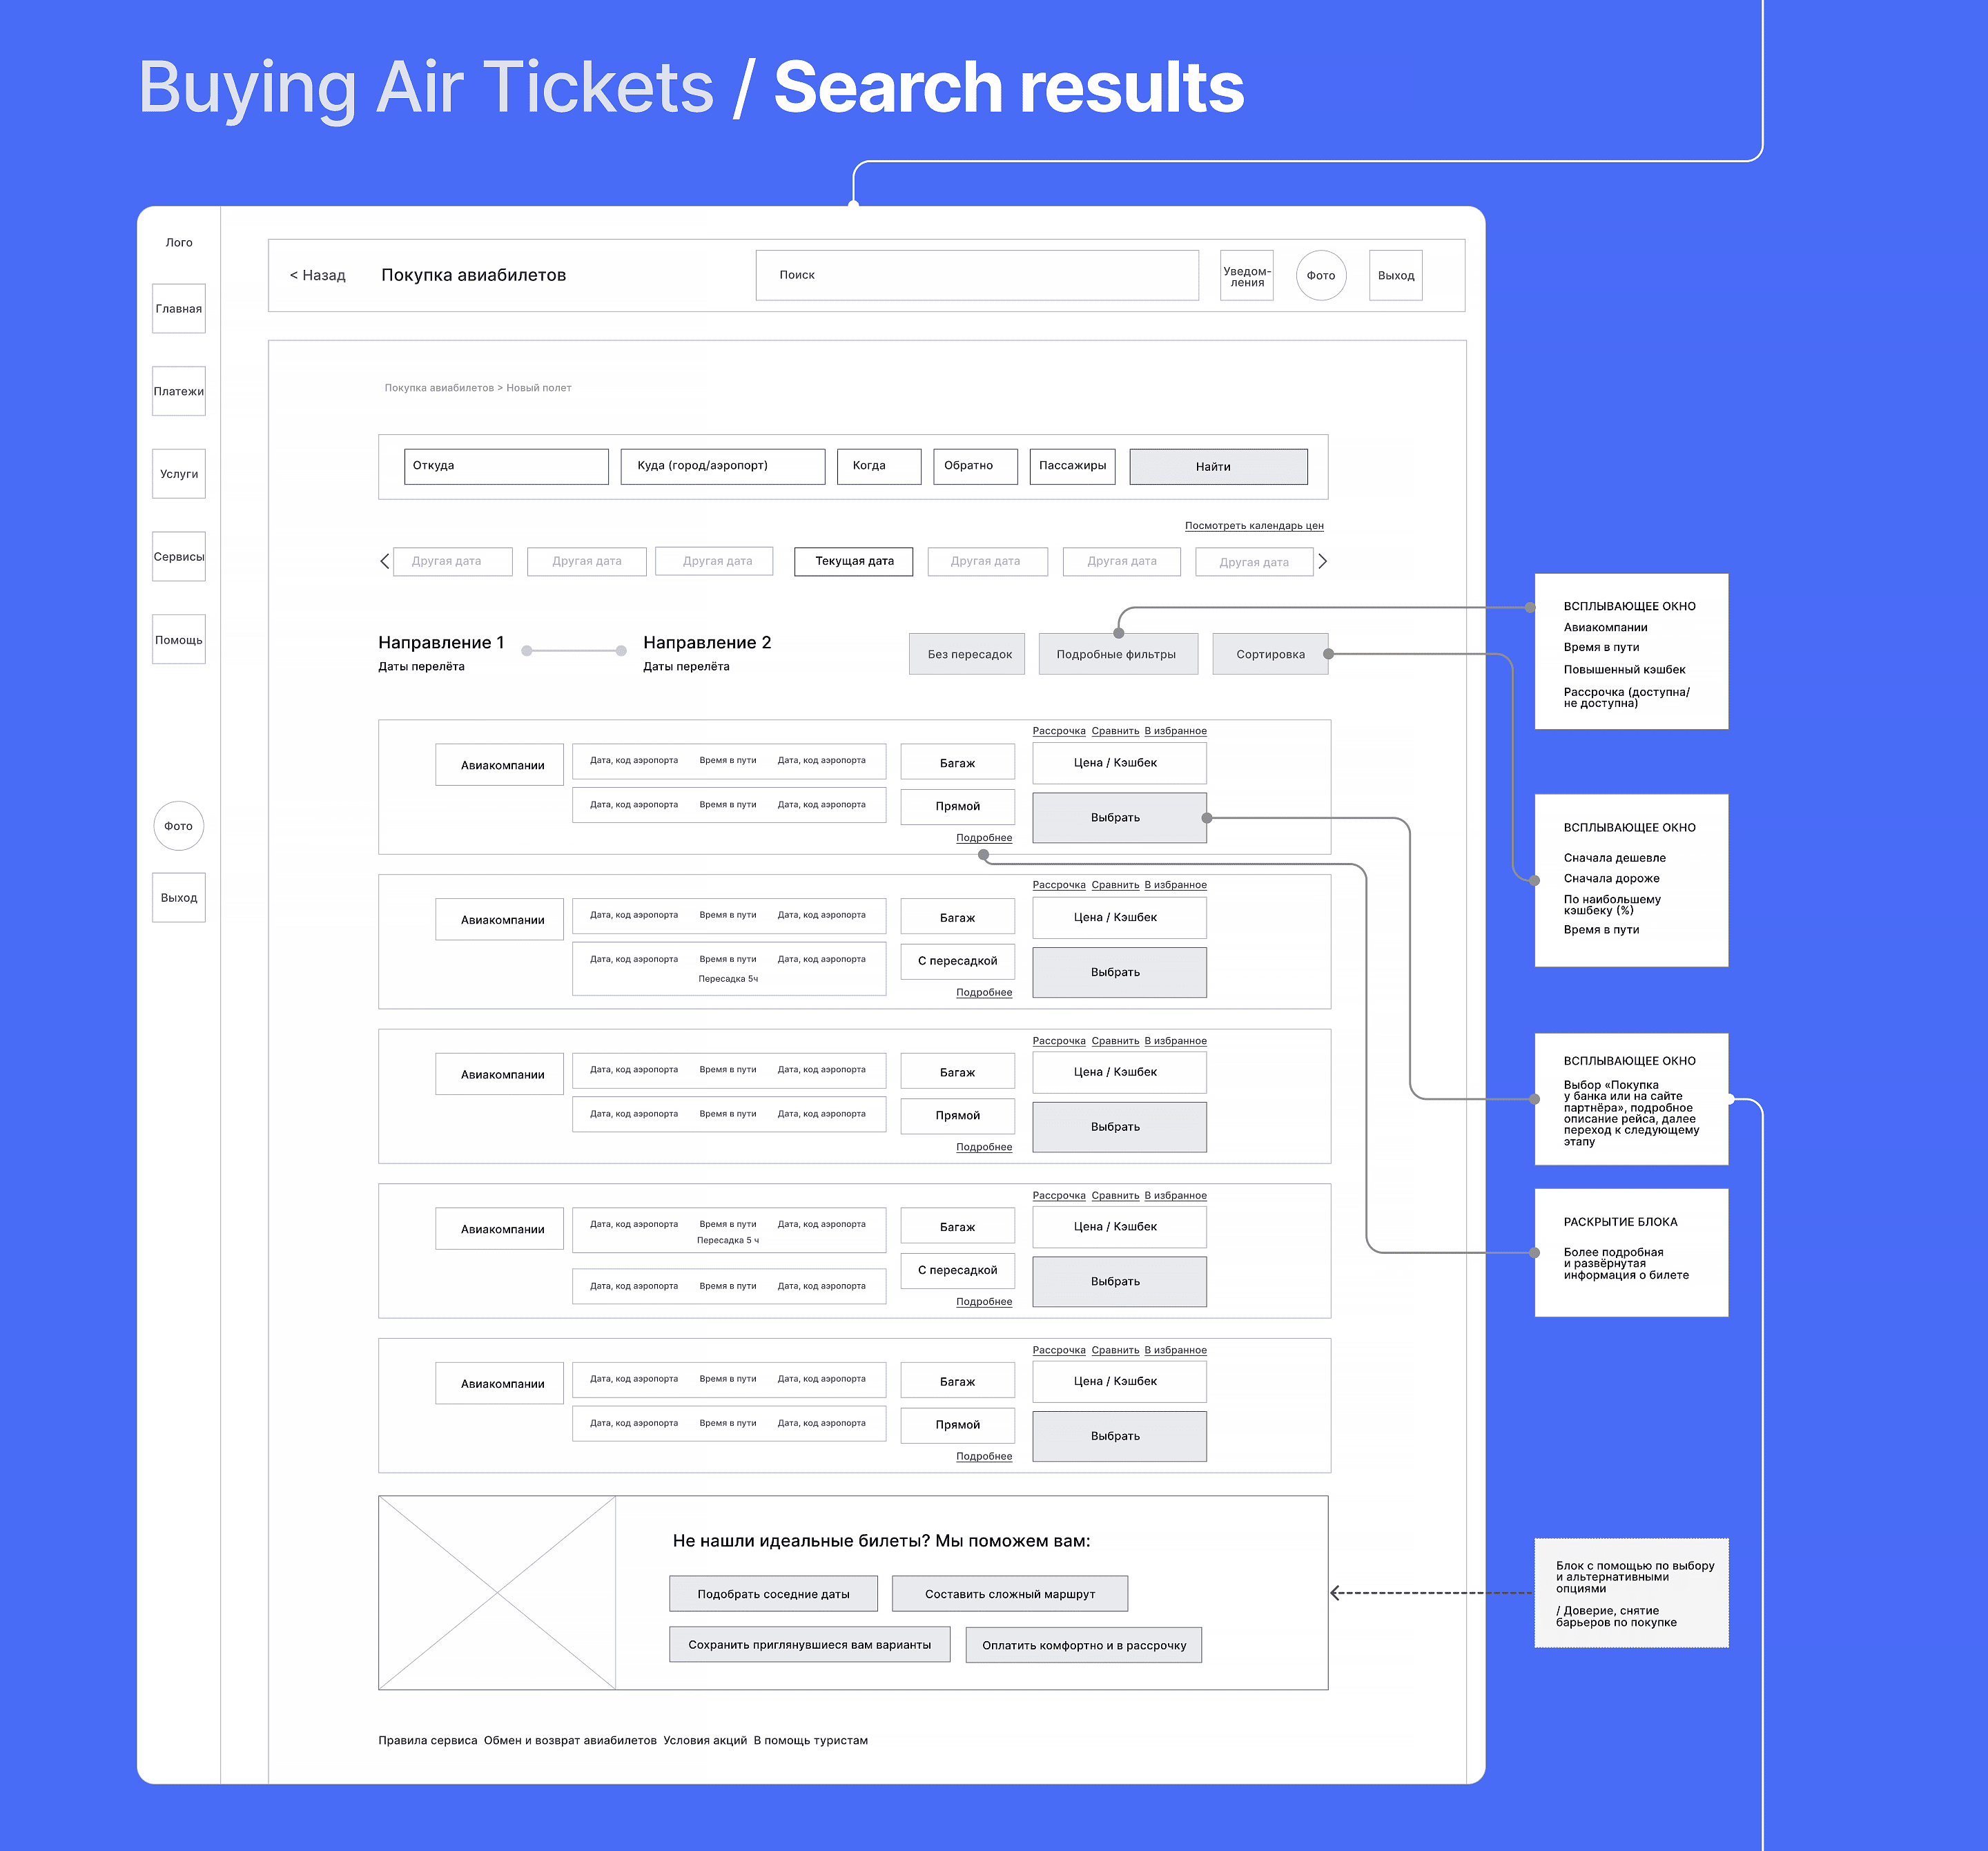This screenshot has height=1851, width=1988.
Task: Open Платежи in the left sidebar
Action: click(179, 392)
